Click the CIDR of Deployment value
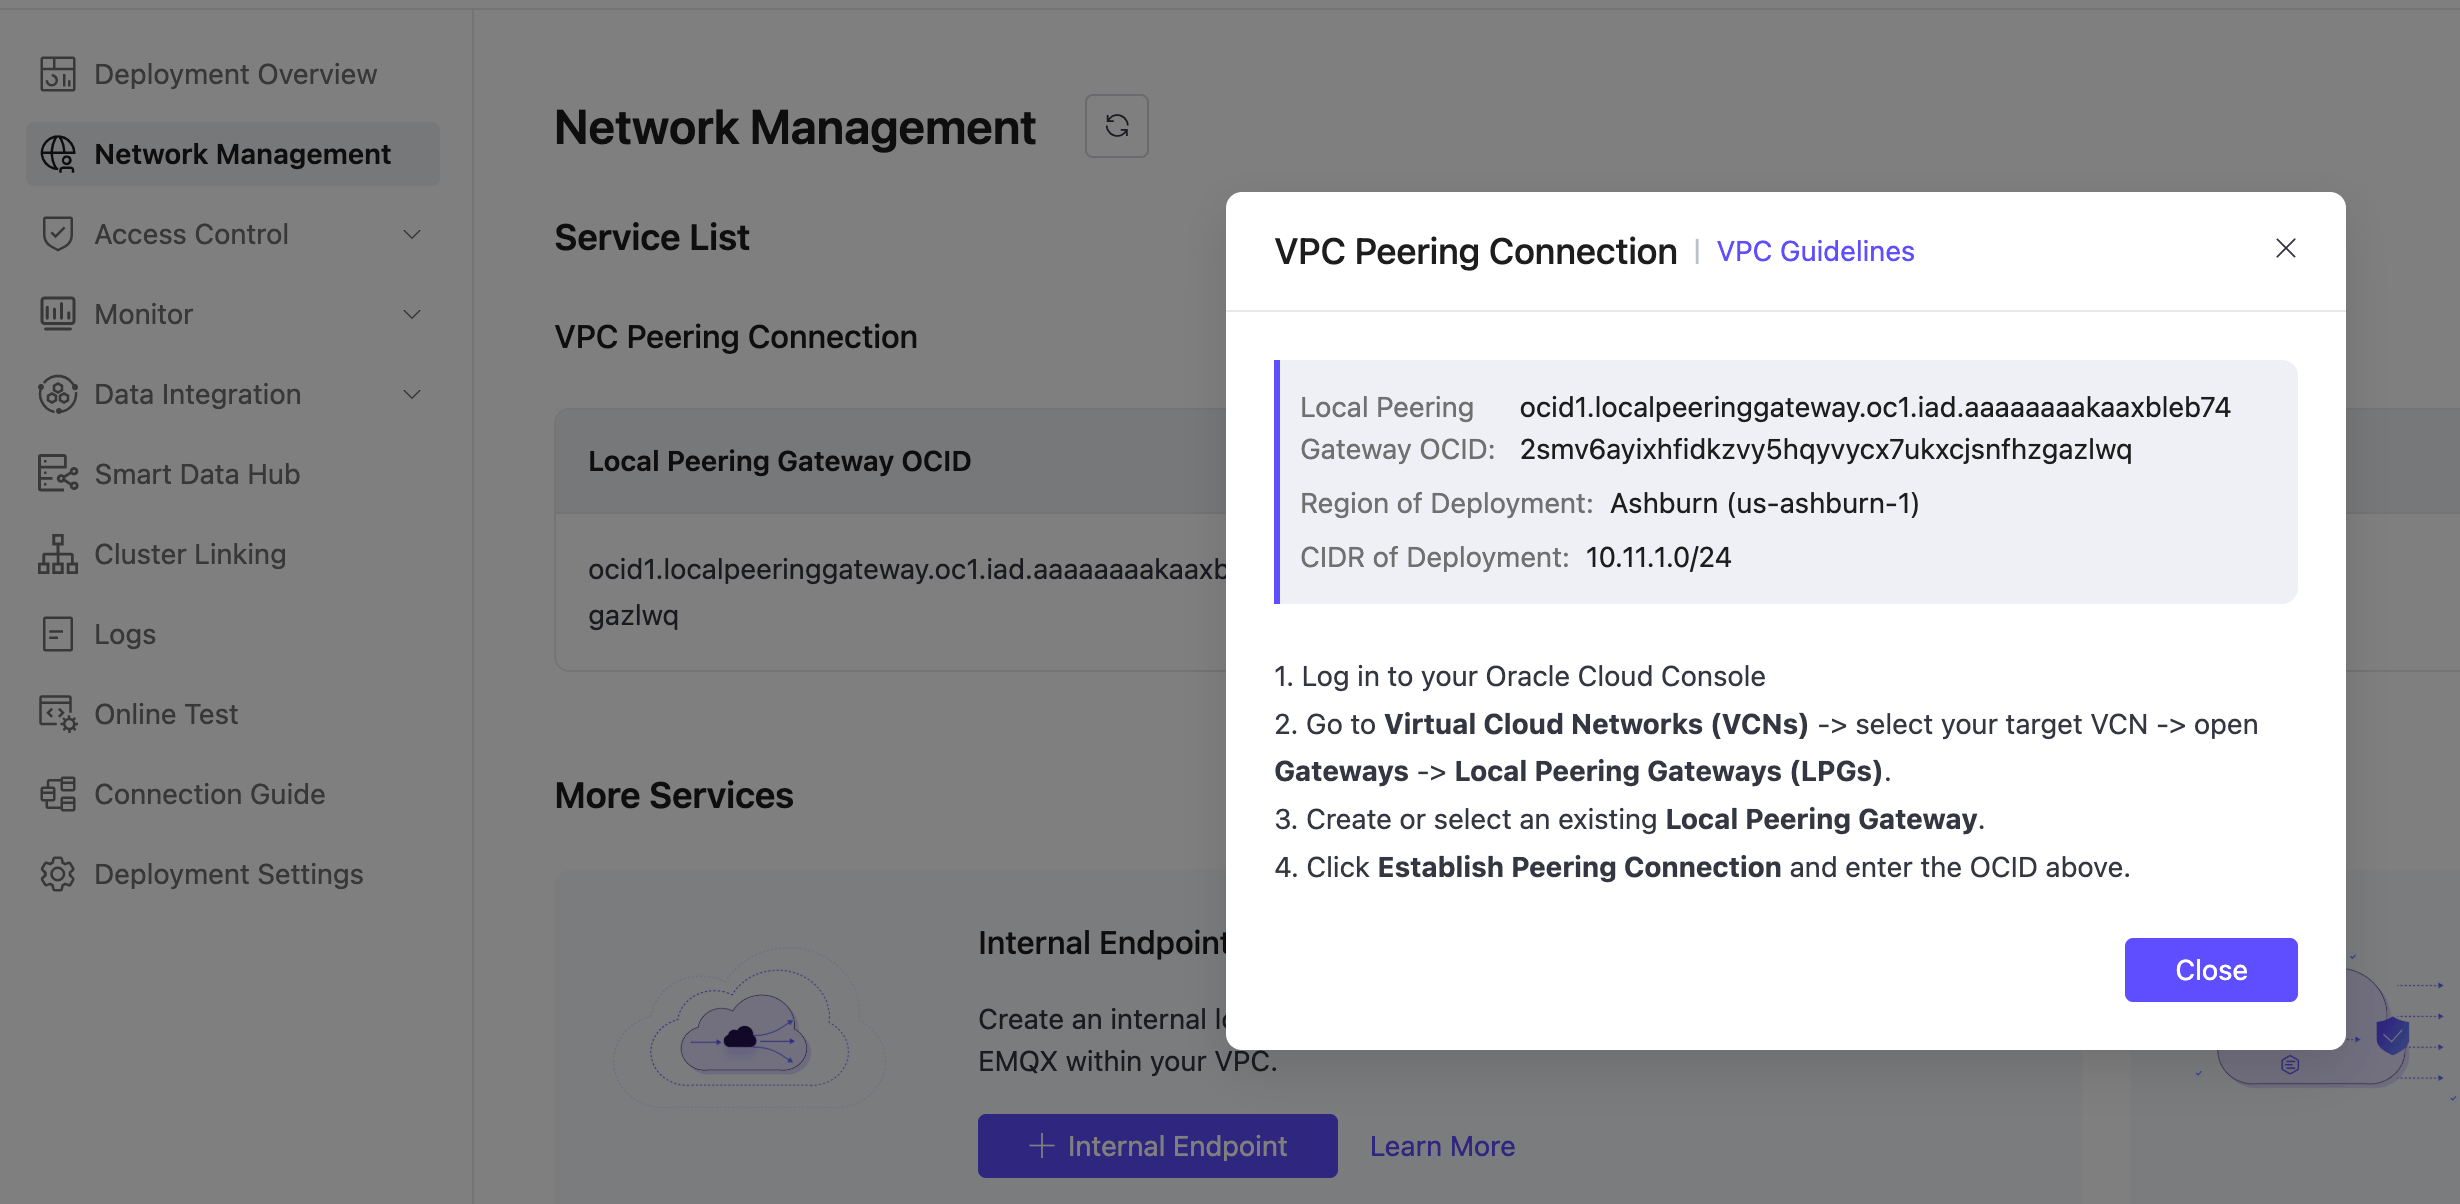The image size is (2460, 1204). (x=1658, y=556)
